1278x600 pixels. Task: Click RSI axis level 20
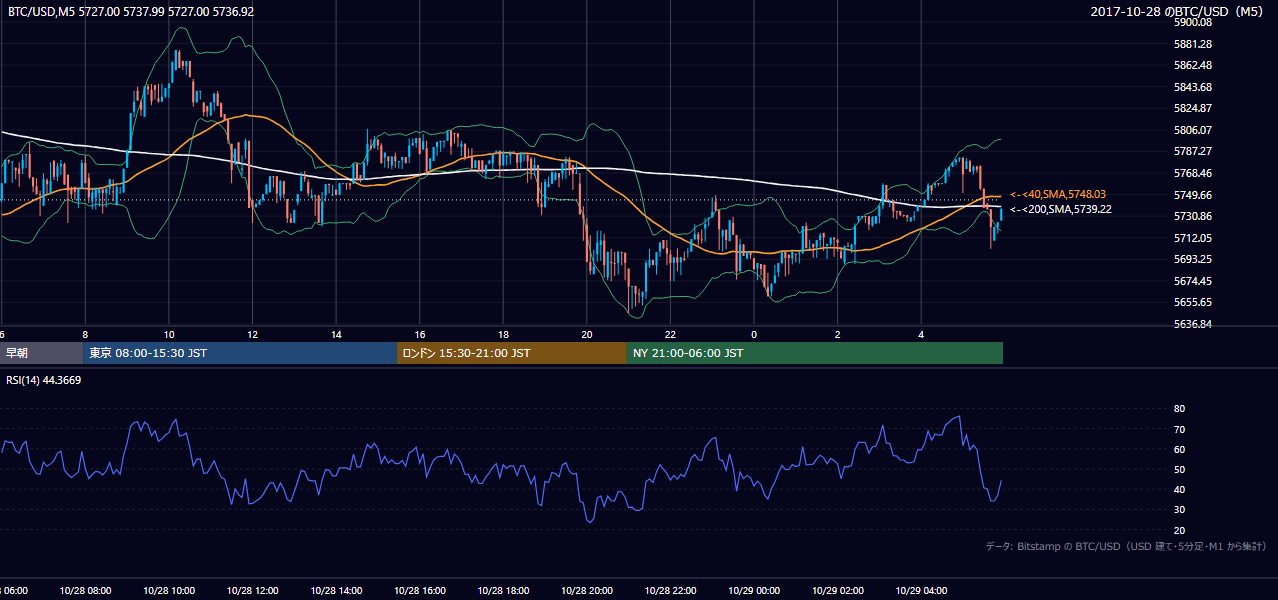1179,530
